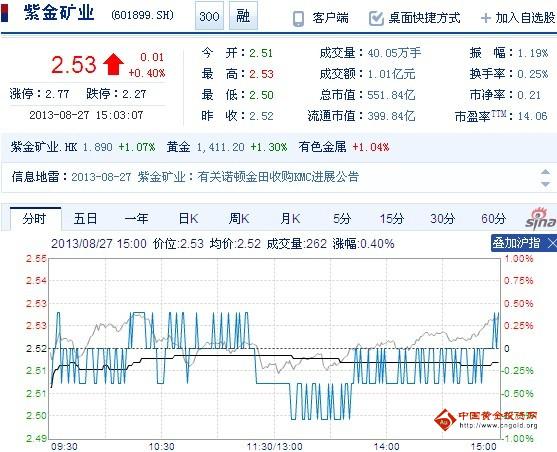Click the 市盈率 TTM value 14.06
Screen dimensions: 557x452
click(532, 116)
